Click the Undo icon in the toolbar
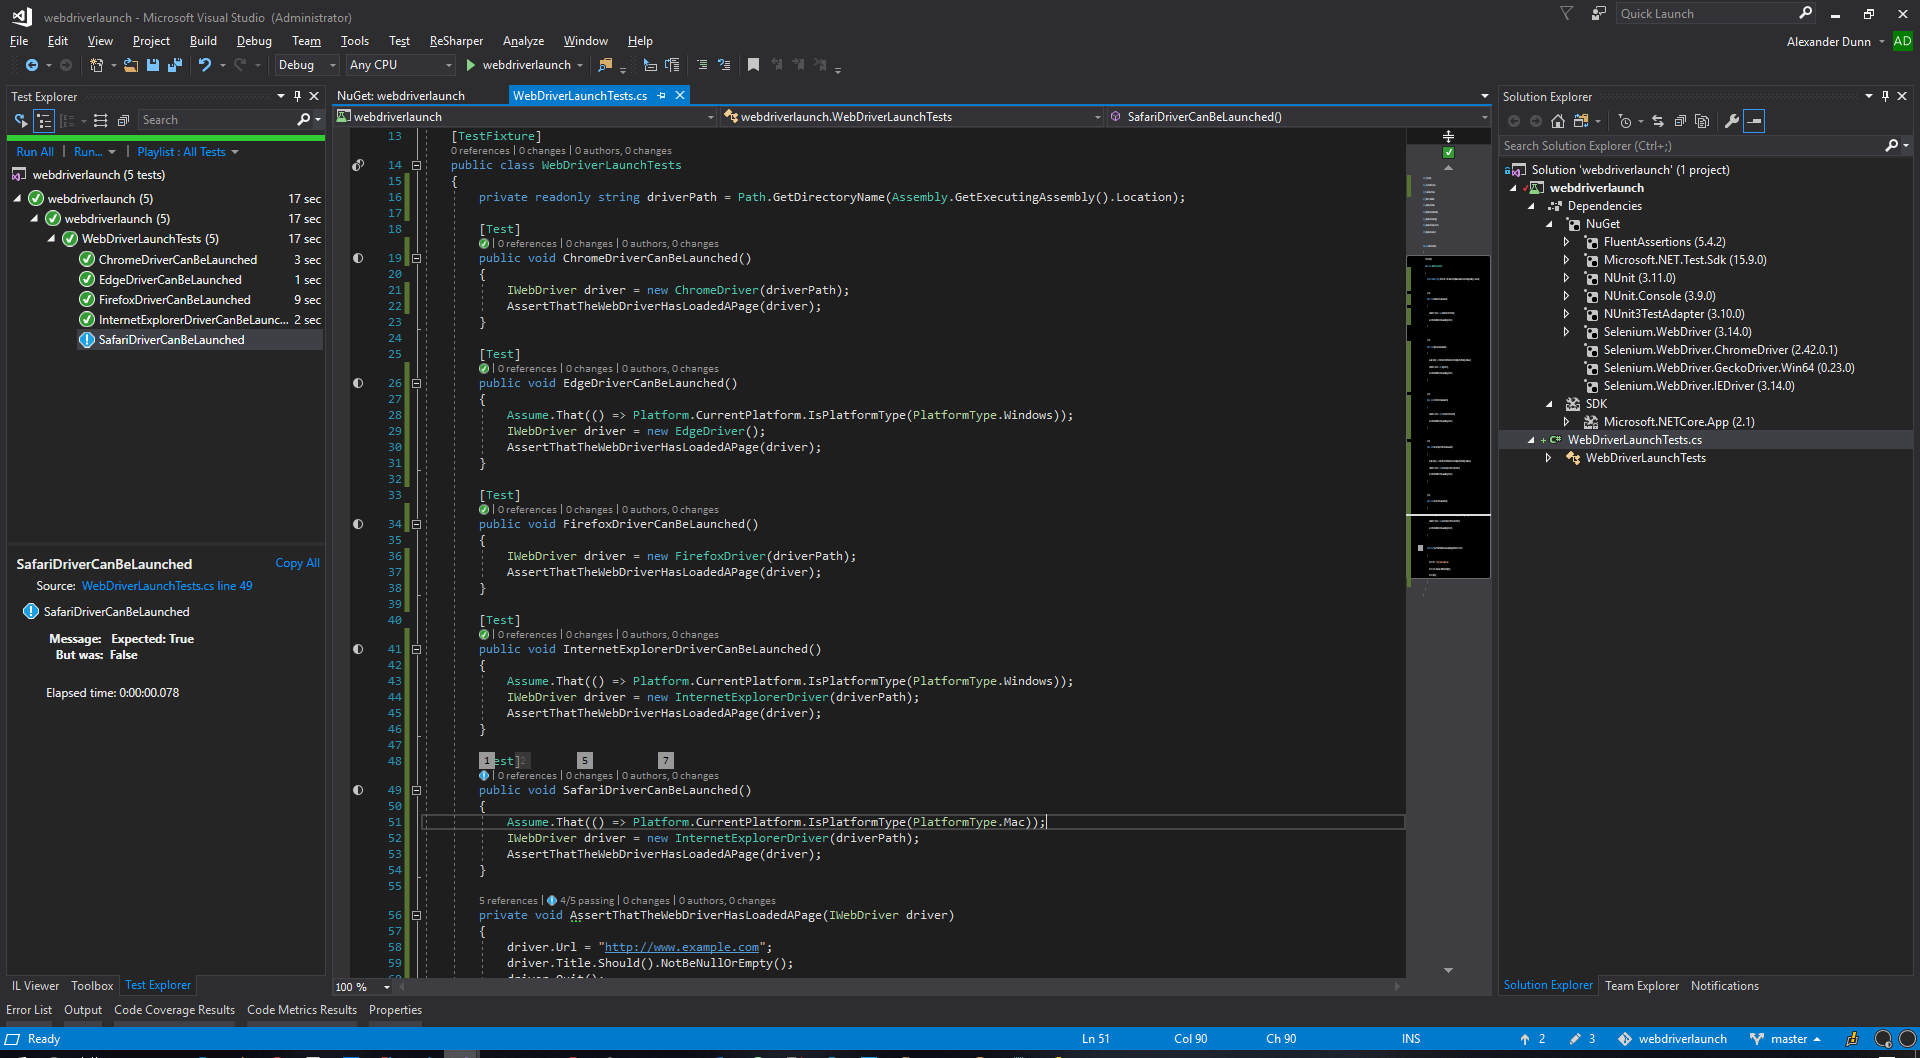The image size is (1920, 1058). click(x=205, y=65)
